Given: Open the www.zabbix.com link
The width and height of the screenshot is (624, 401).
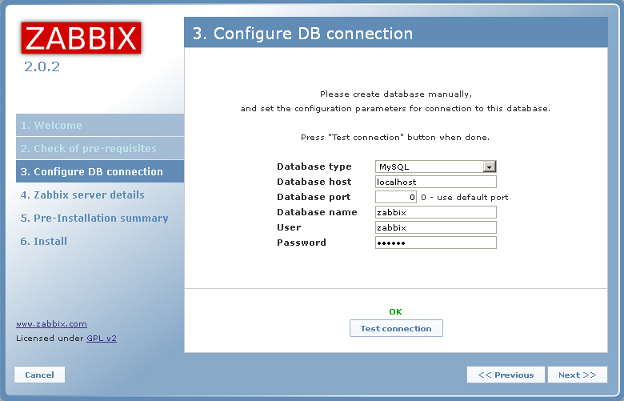Looking at the screenshot, I should click(x=52, y=324).
